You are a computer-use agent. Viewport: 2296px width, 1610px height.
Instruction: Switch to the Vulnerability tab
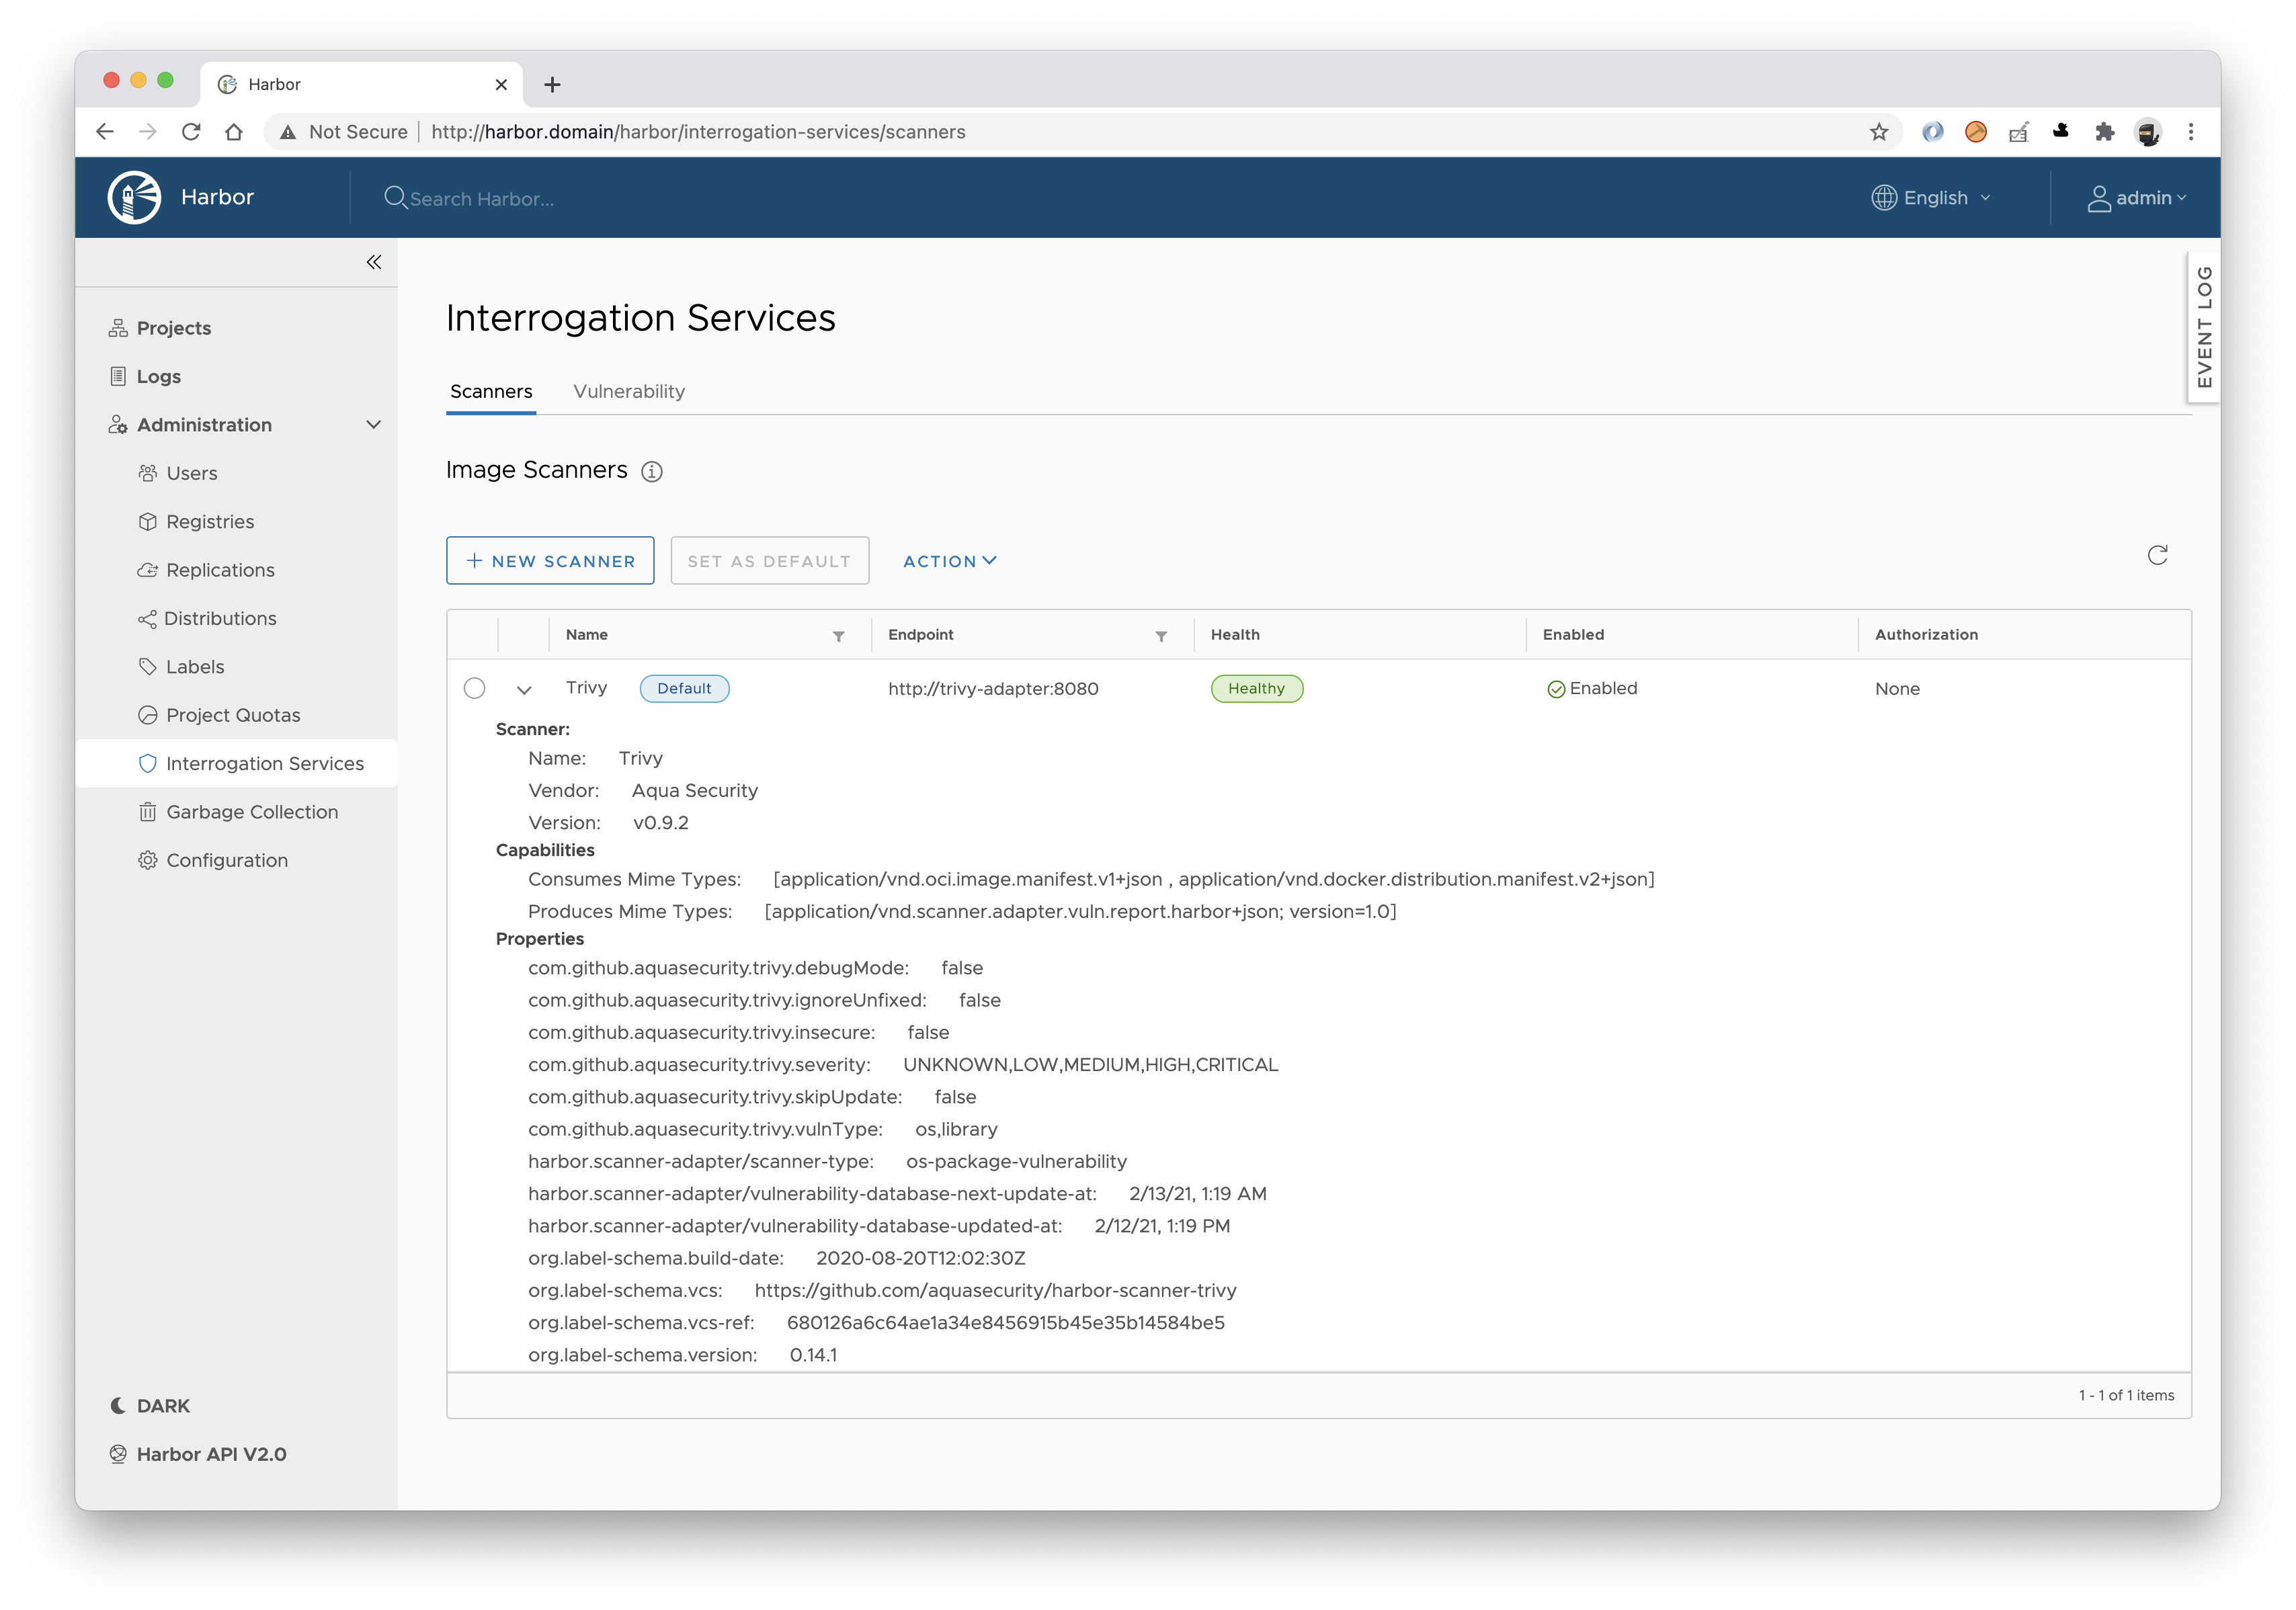[x=629, y=391]
